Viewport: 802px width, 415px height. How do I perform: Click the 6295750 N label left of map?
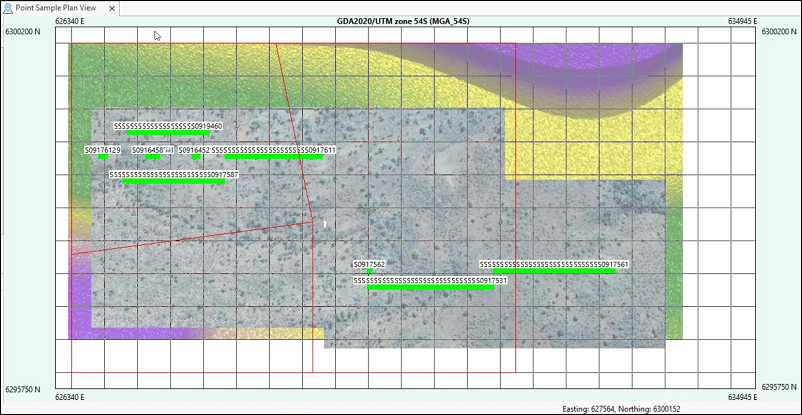click(23, 389)
